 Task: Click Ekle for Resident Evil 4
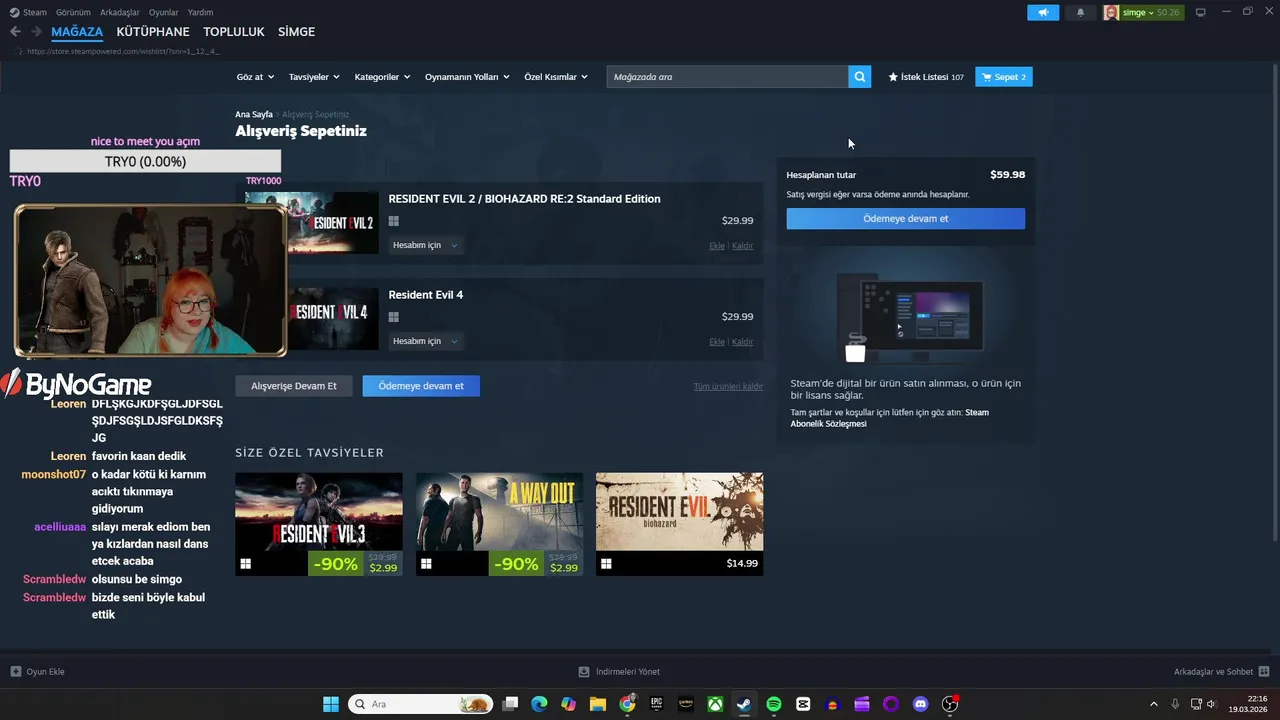[x=717, y=342]
